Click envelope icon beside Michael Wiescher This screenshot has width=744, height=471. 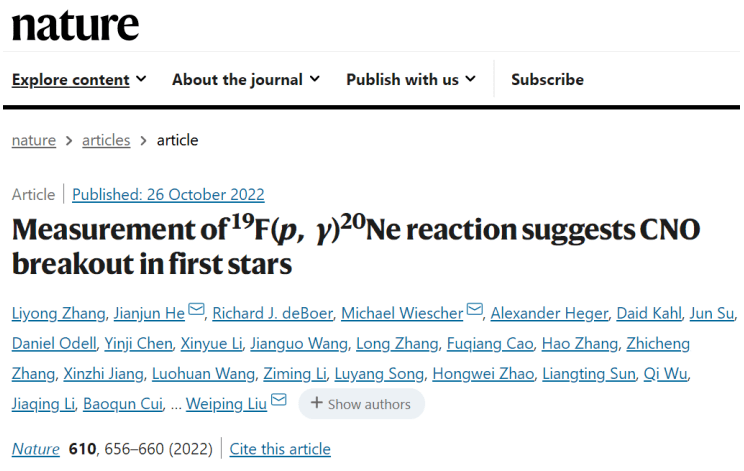pos(474,313)
